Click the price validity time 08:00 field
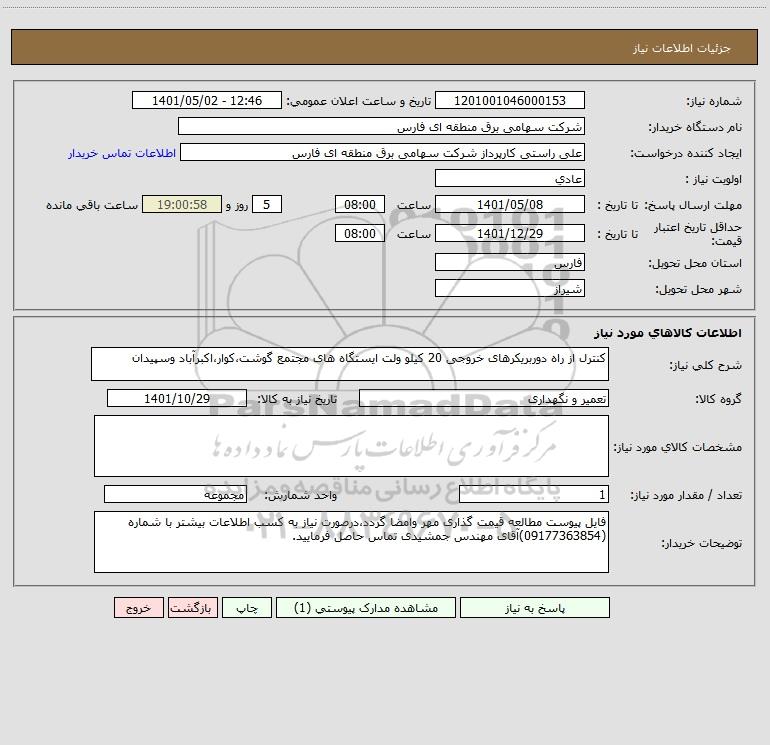 click(x=359, y=233)
